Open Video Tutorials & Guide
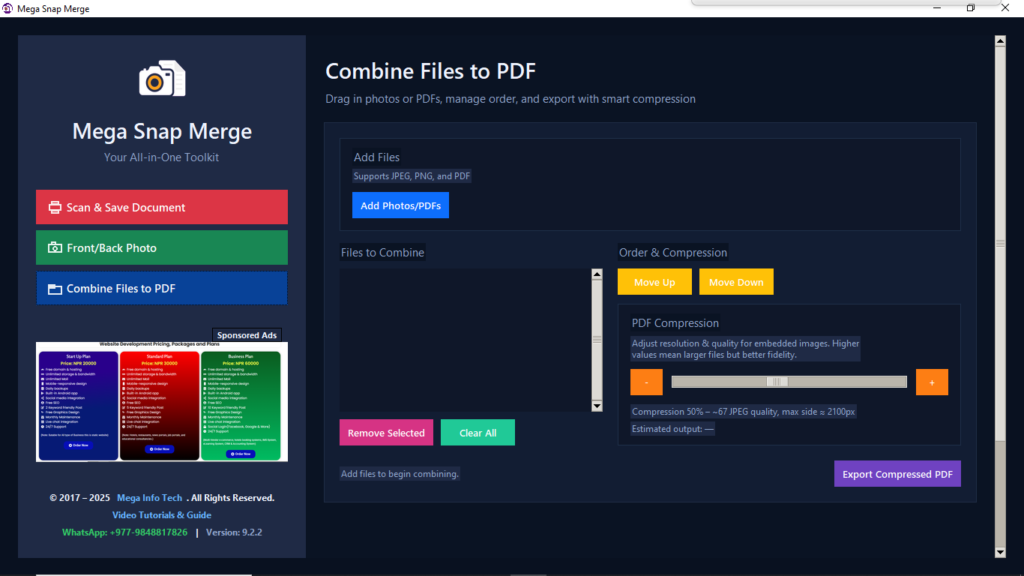 [161, 514]
